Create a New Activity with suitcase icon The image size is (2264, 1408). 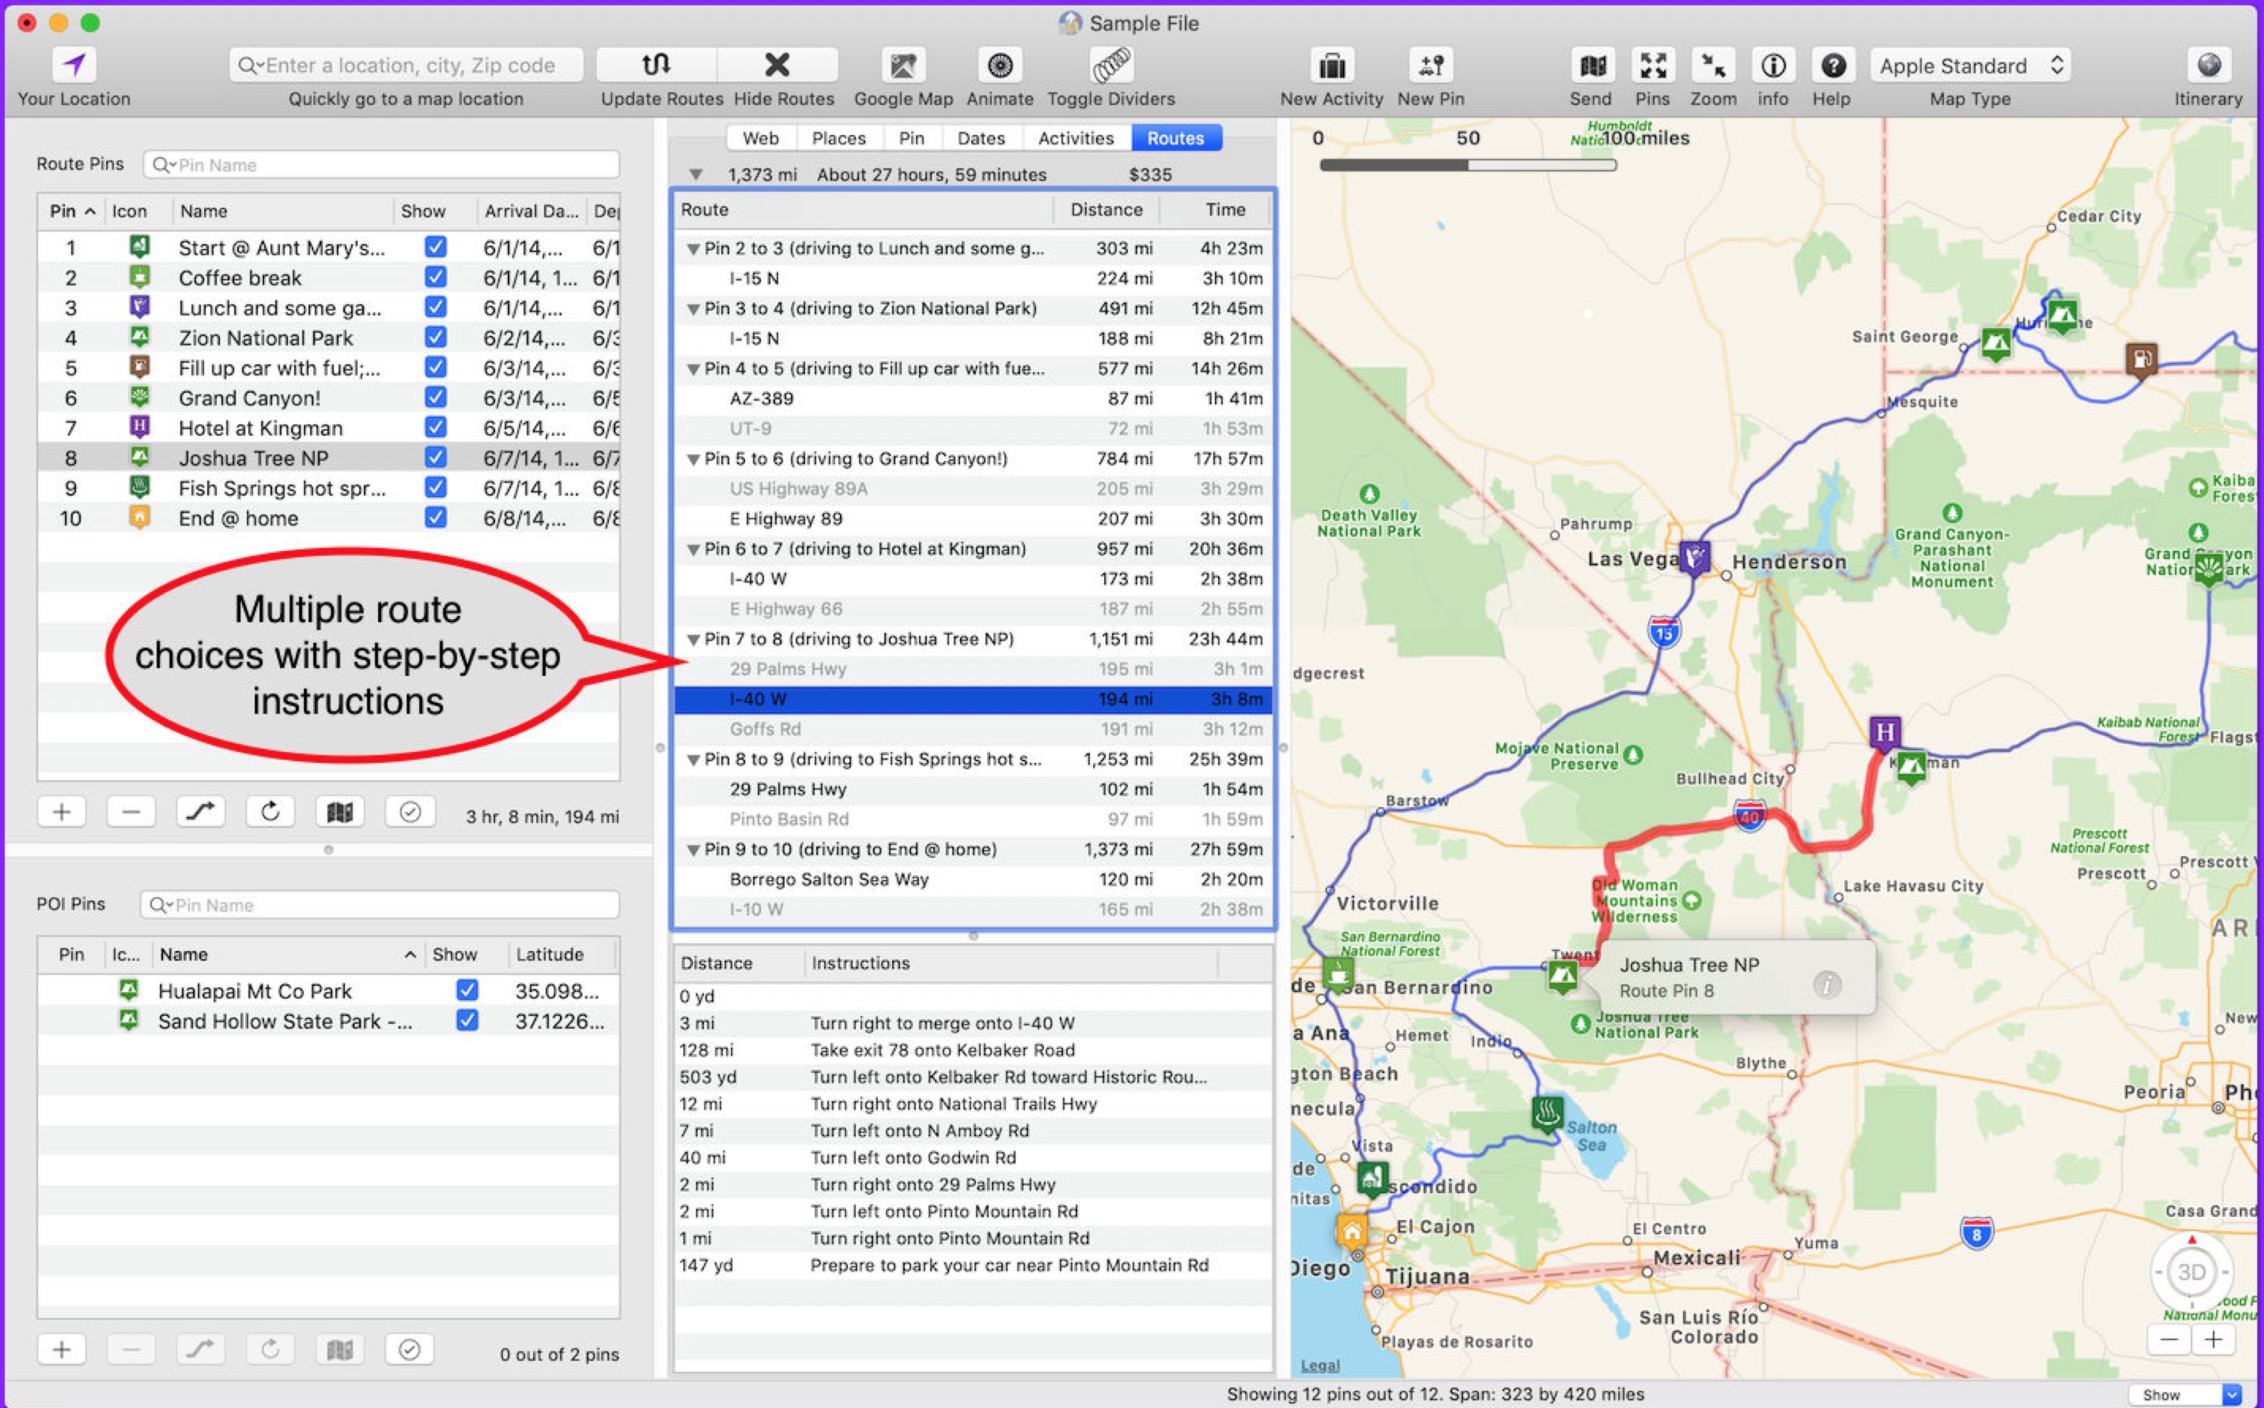pos(1331,66)
